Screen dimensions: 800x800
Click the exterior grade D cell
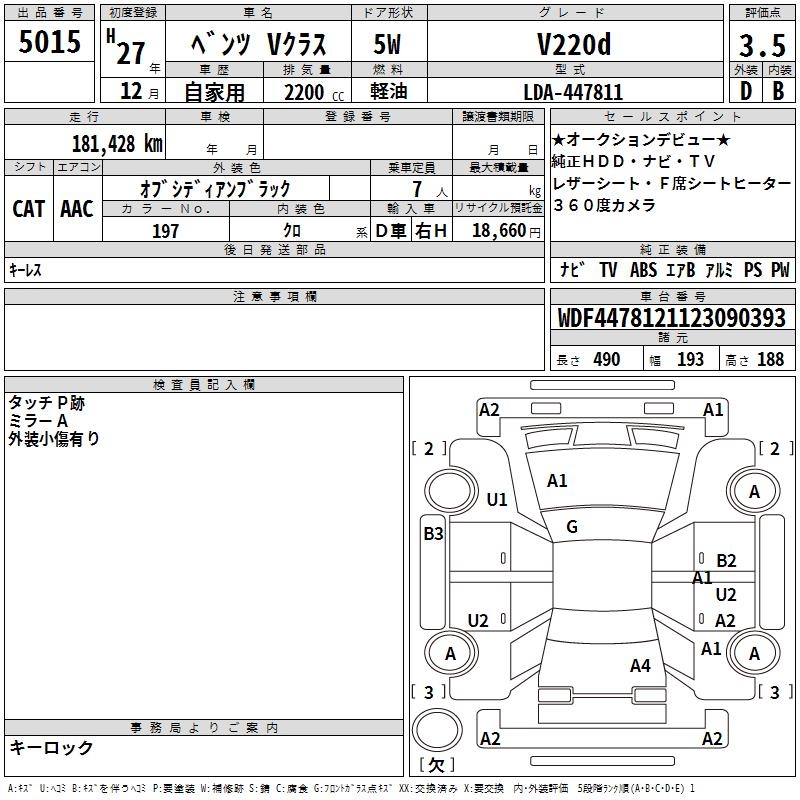(x=744, y=92)
